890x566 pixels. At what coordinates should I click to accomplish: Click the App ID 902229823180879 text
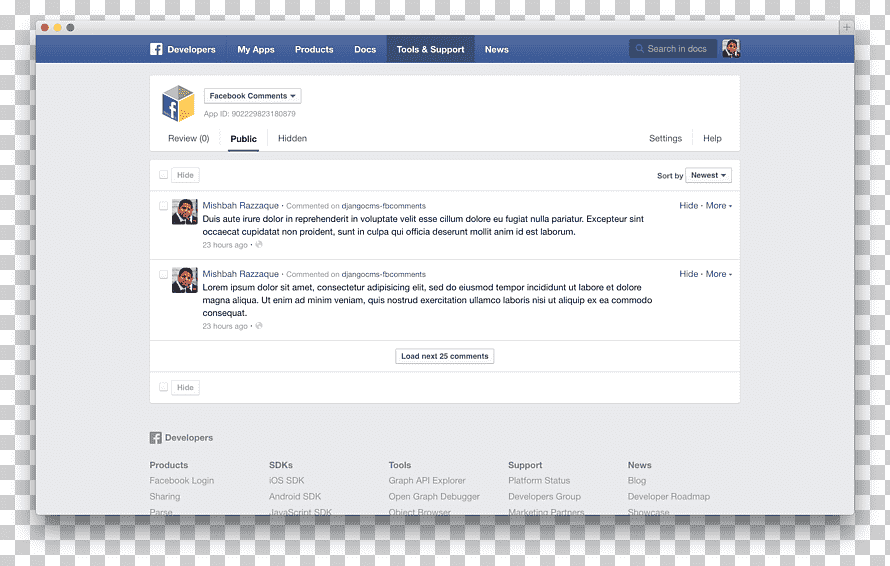point(250,114)
